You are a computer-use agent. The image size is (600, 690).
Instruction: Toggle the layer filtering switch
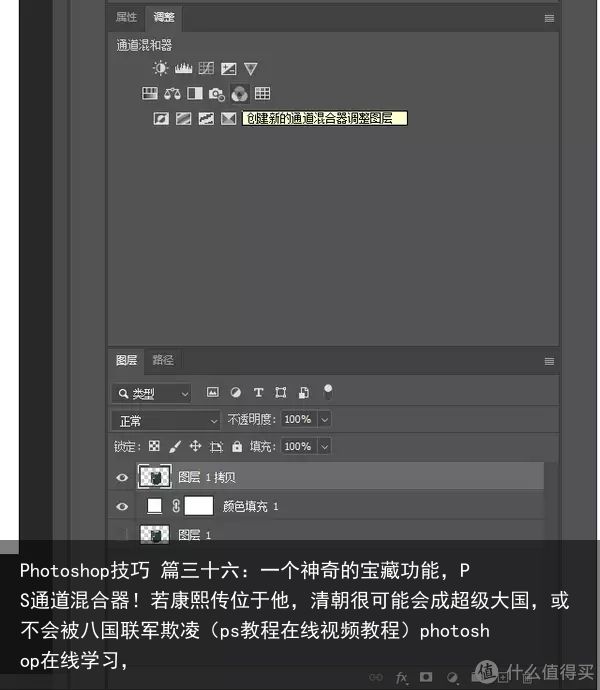click(x=328, y=391)
